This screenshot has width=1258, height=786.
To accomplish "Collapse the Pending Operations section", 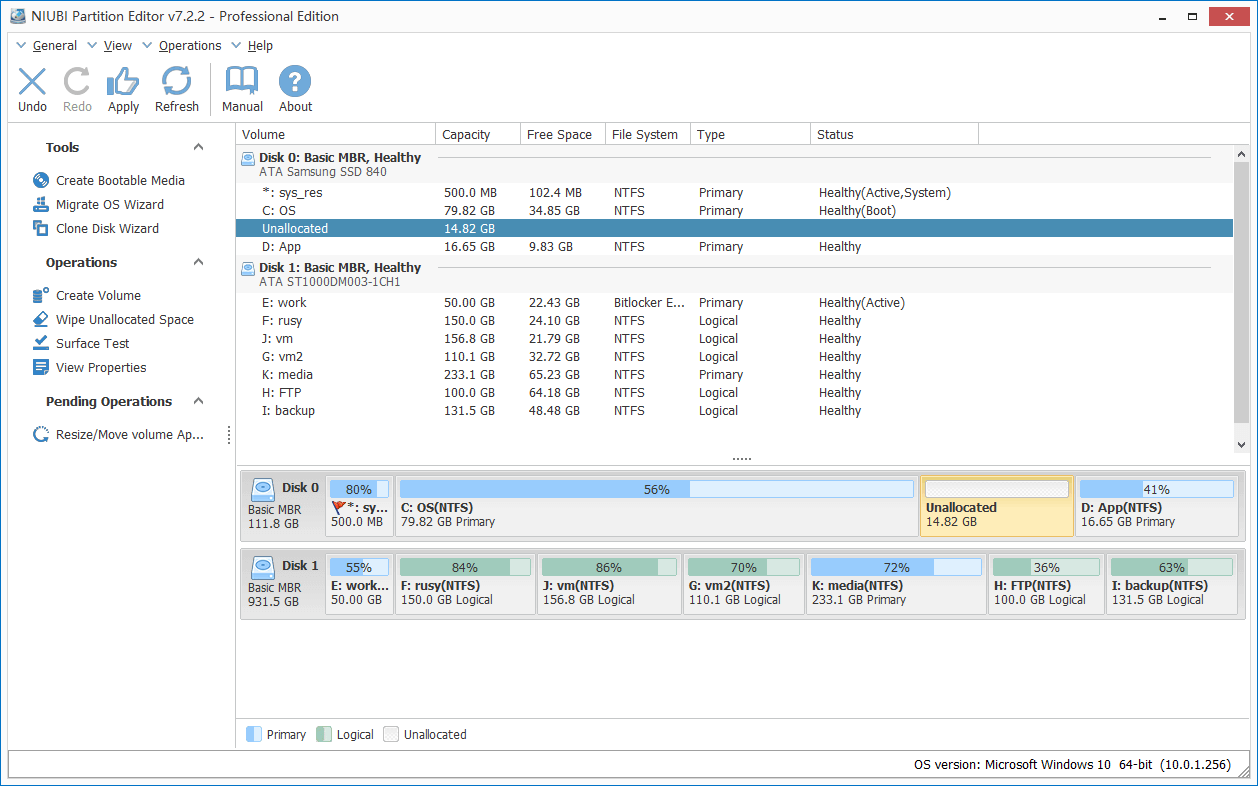I will 198,400.
